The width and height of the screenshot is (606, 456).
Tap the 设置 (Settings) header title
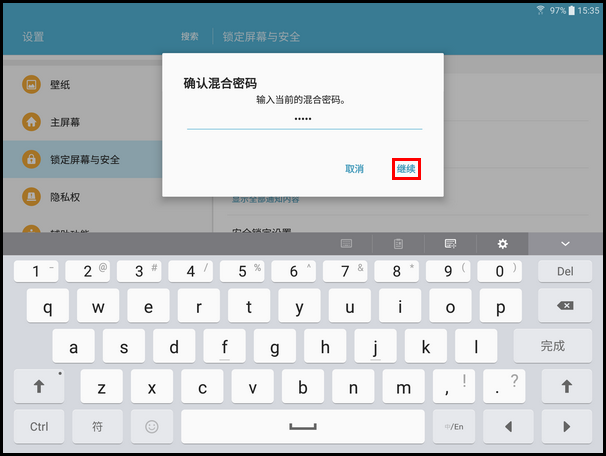(33, 37)
